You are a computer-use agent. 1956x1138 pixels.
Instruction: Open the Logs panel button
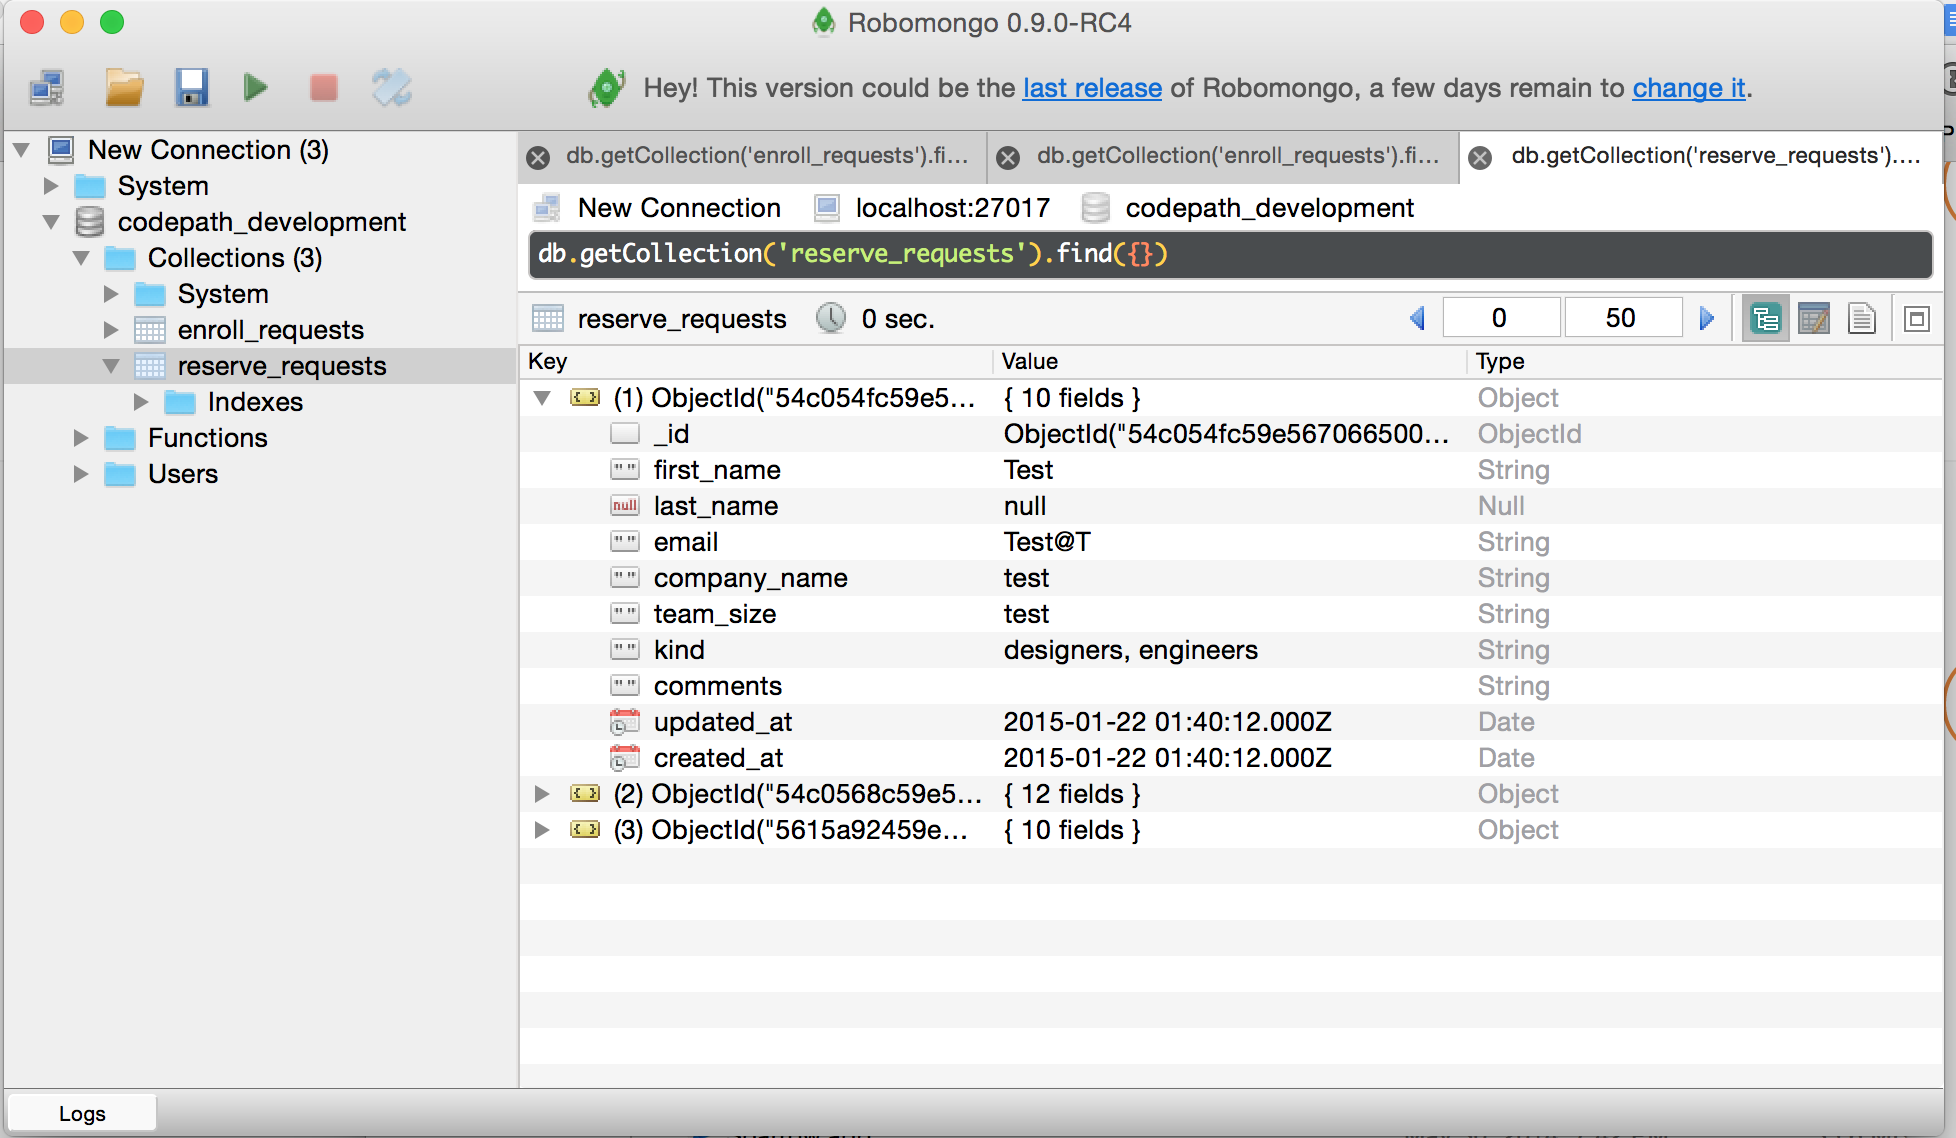tap(82, 1113)
